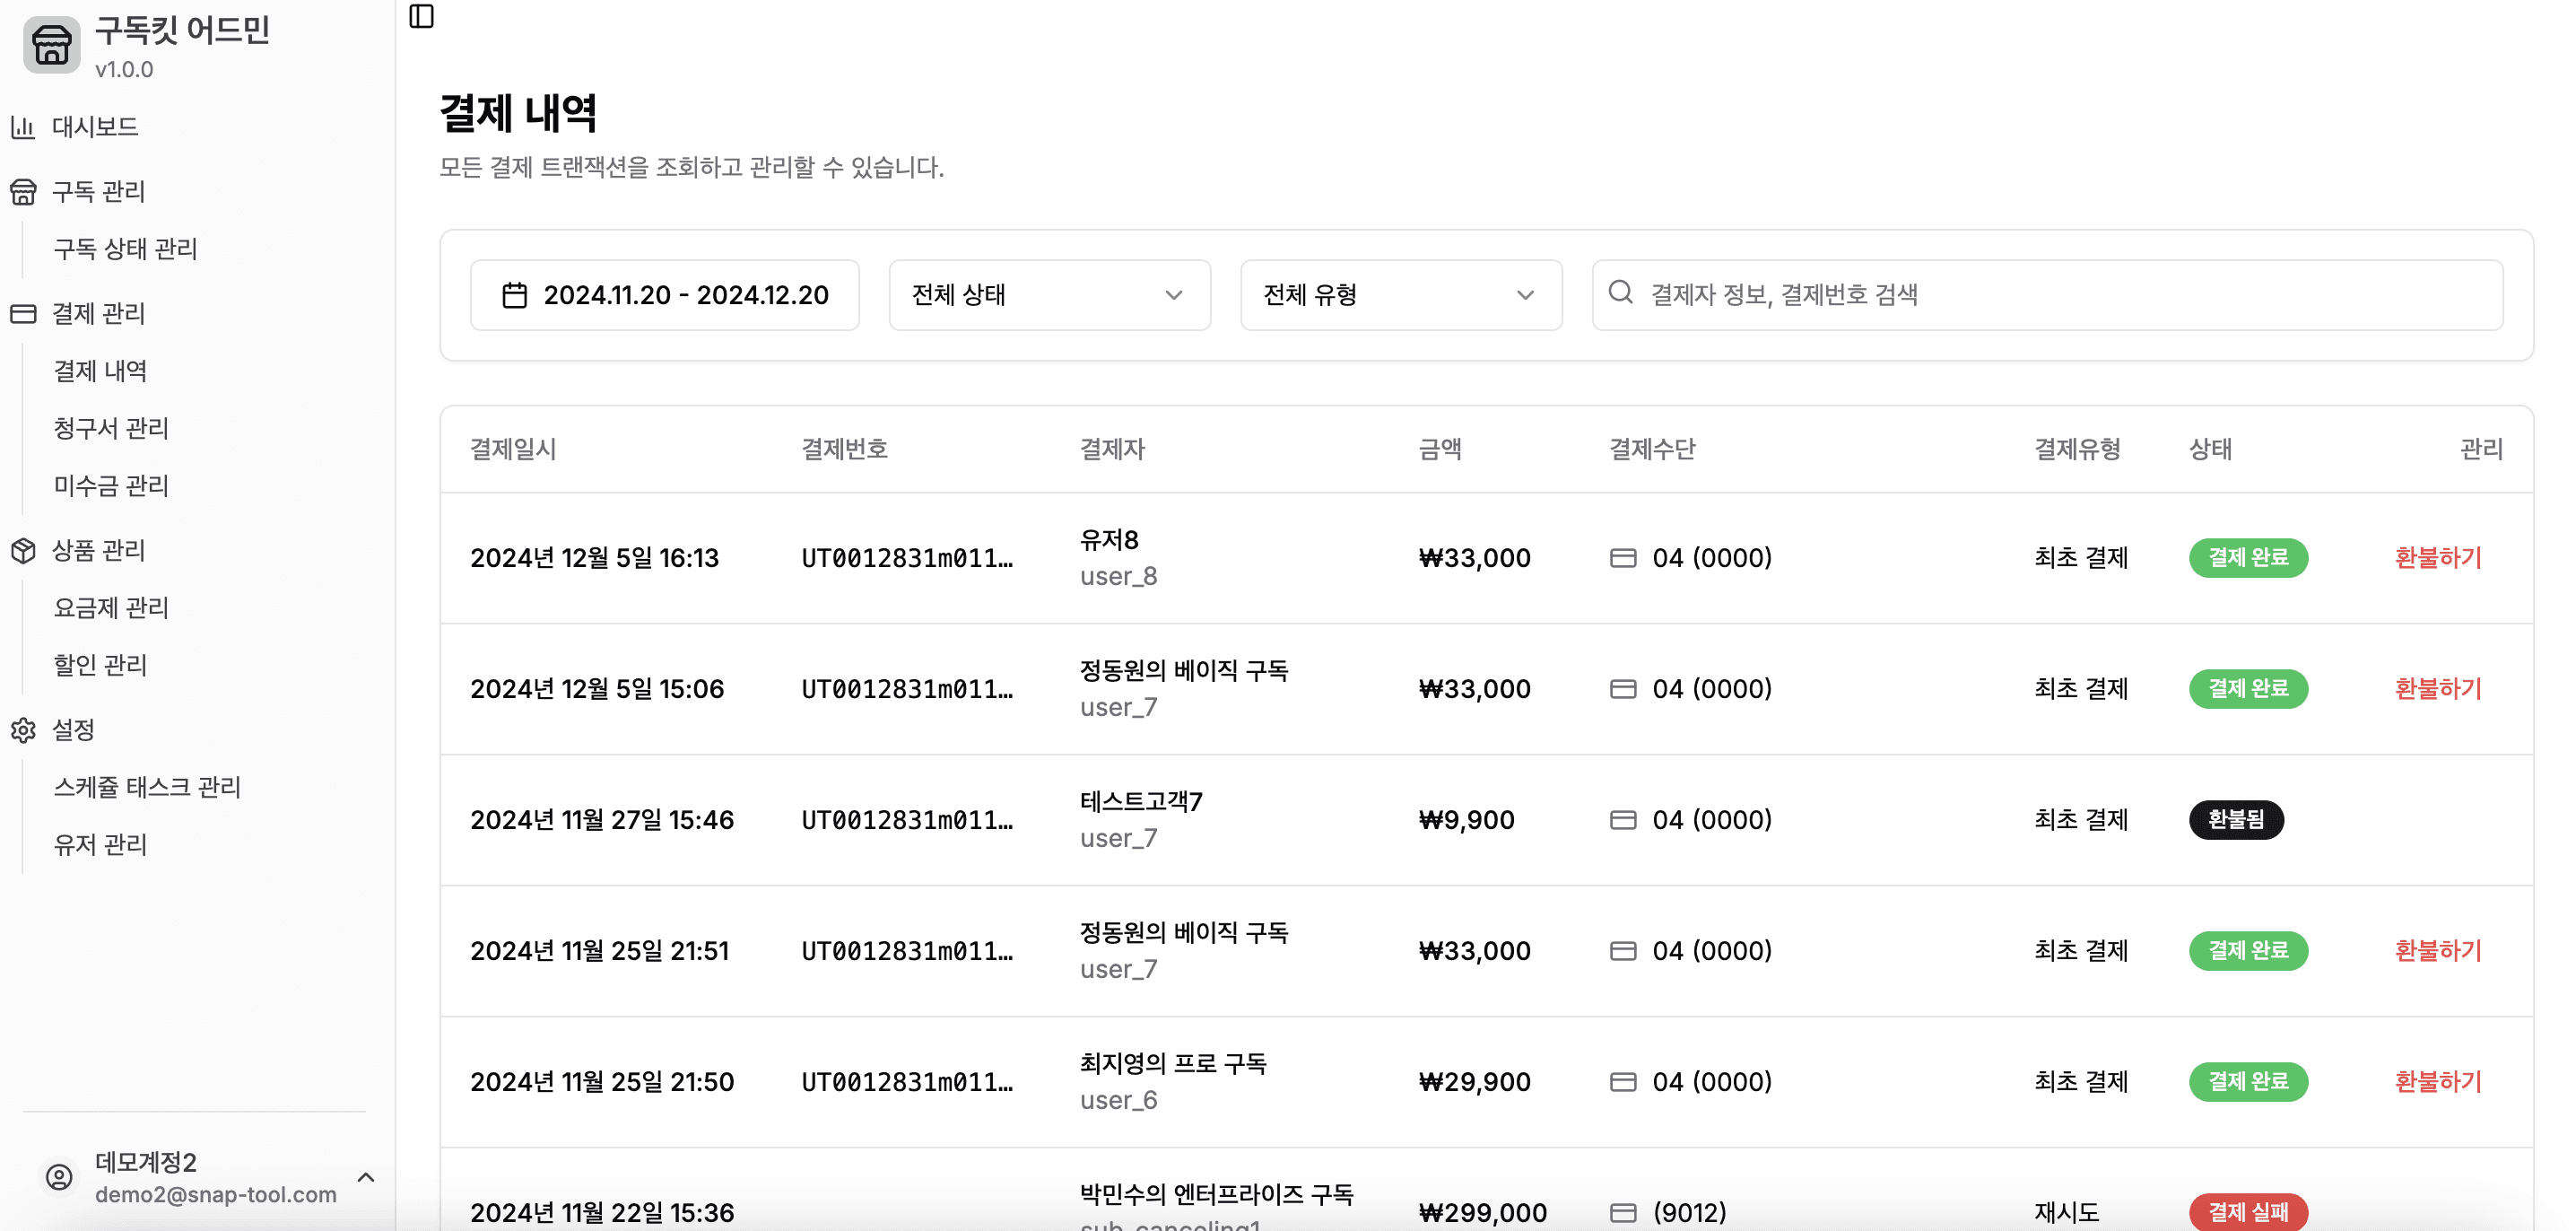This screenshot has height=1231, width=2576.
Task: Click the demo2@snap-tool.com account email
Action: point(216,1195)
